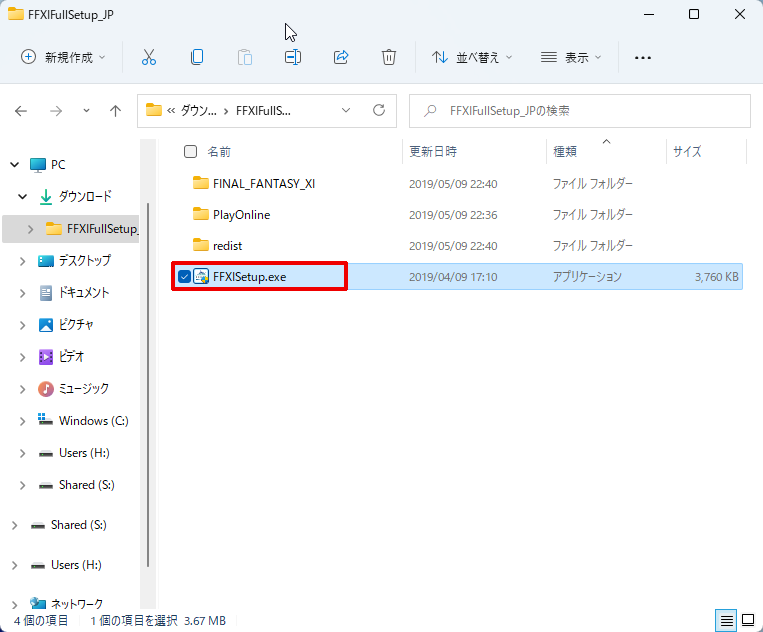Go forward with the right arrow
The width and height of the screenshot is (763, 632).
click(x=56, y=111)
